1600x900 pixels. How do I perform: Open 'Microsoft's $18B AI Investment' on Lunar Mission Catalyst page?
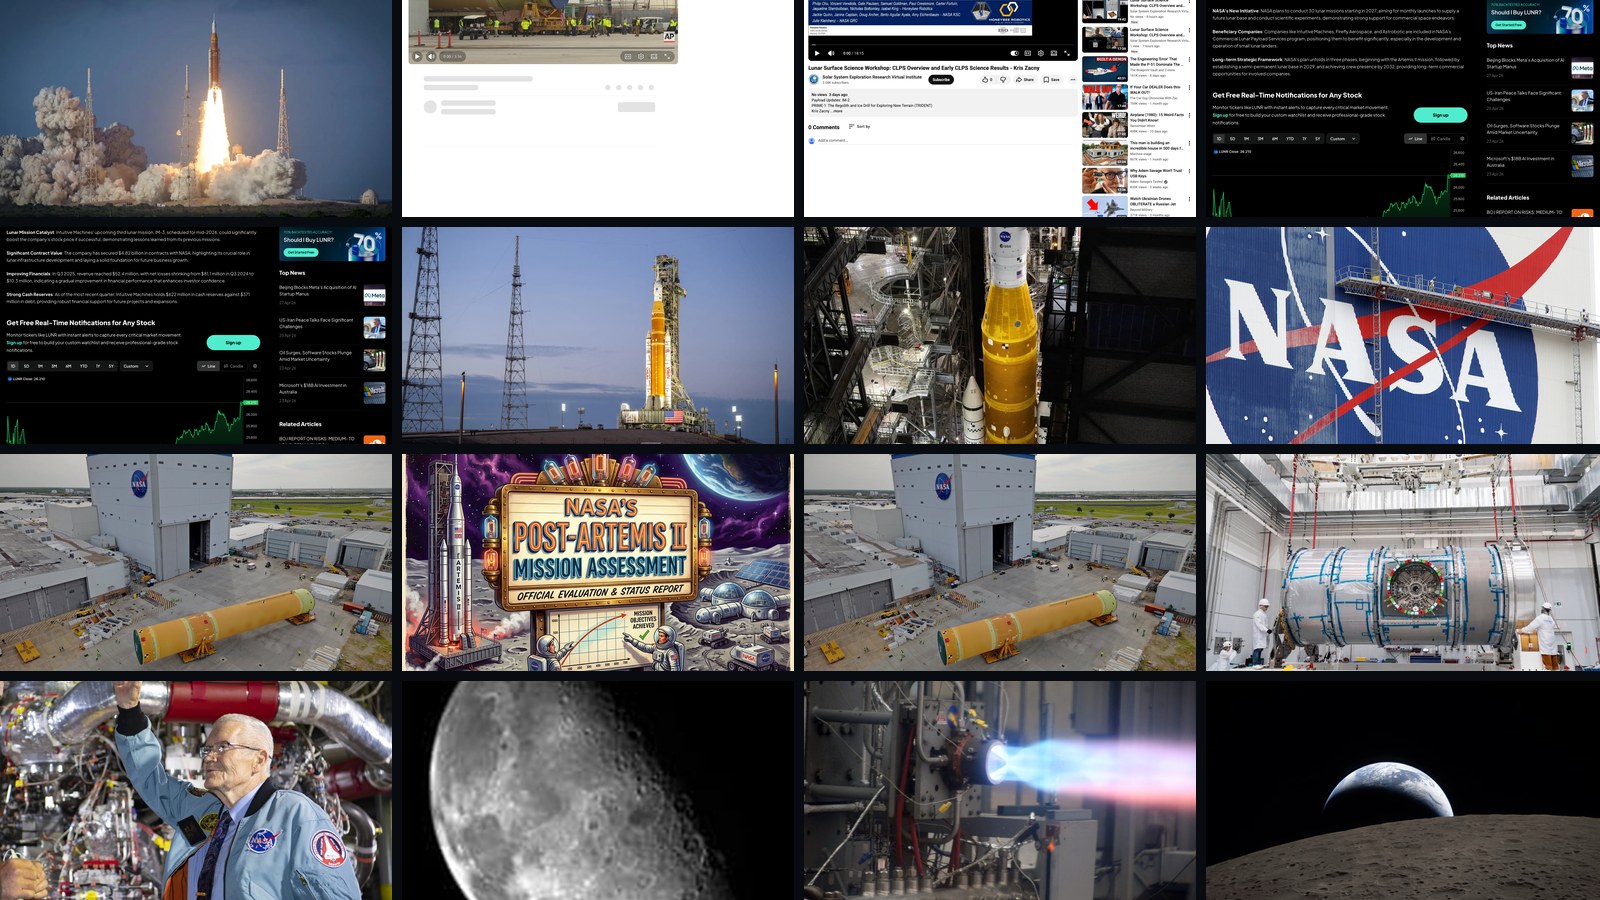(x=331, y=392)
